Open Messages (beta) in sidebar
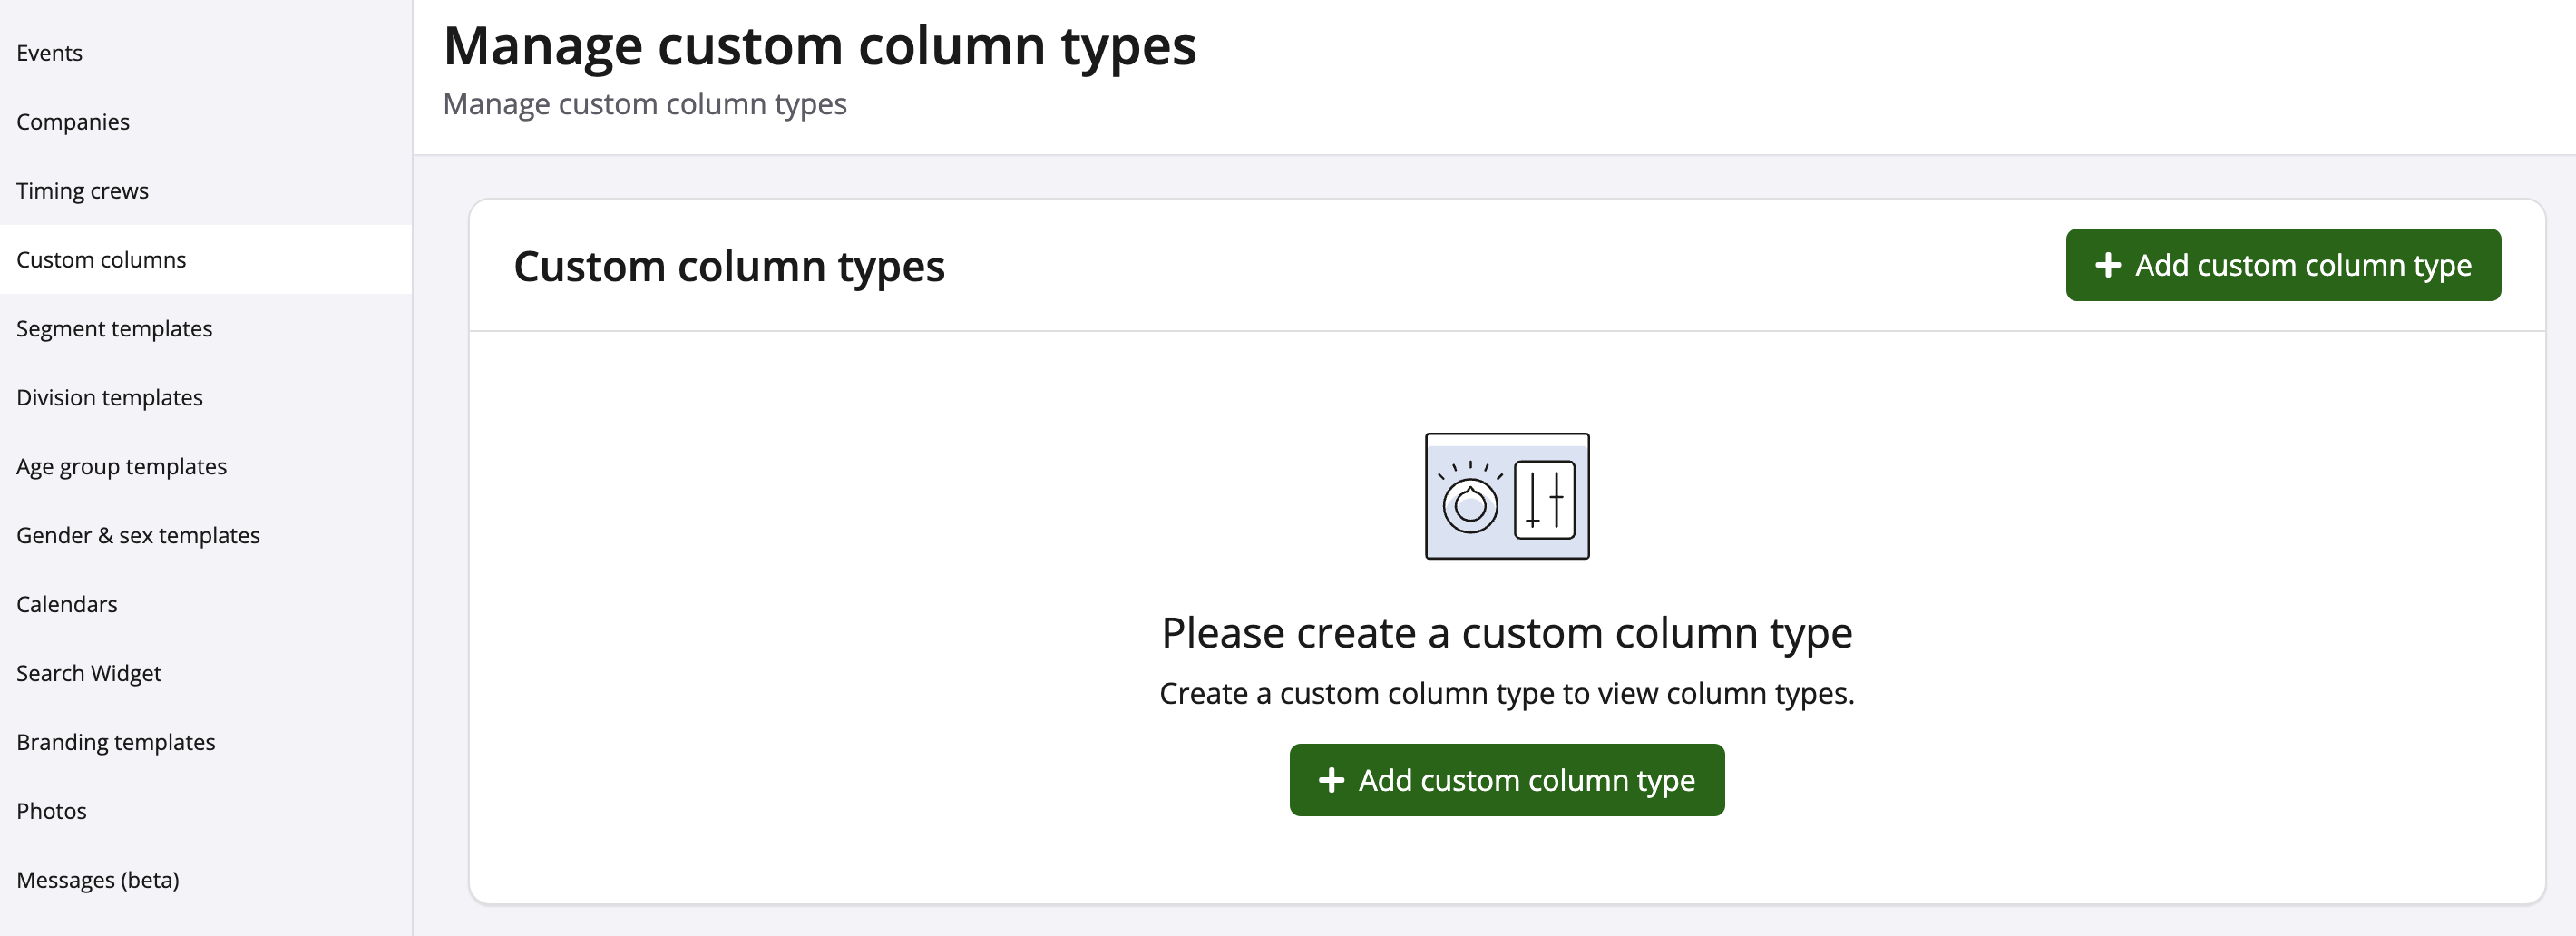The height and width of the screenshot is (936, 2576). tap(97, 881)
